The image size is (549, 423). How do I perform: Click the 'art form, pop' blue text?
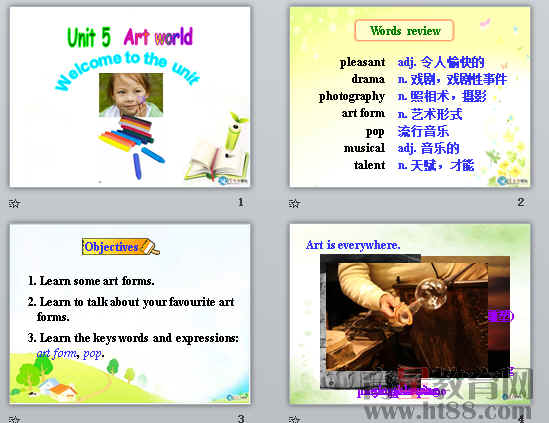[70, 353]
